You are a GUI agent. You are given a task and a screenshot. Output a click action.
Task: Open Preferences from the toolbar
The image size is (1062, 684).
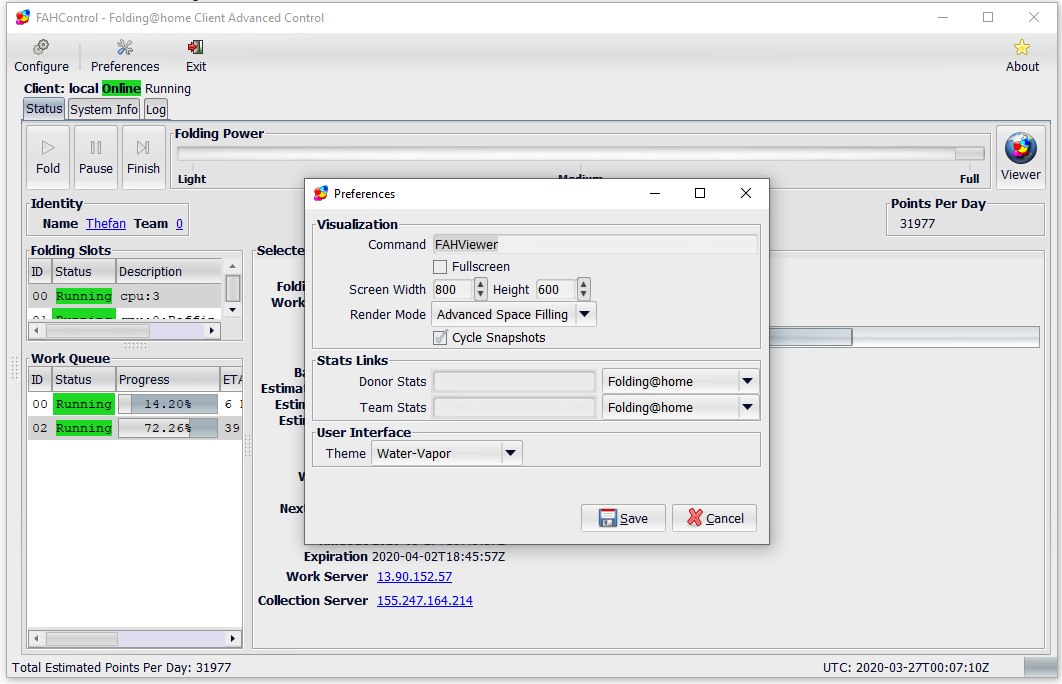coord(125,48)
